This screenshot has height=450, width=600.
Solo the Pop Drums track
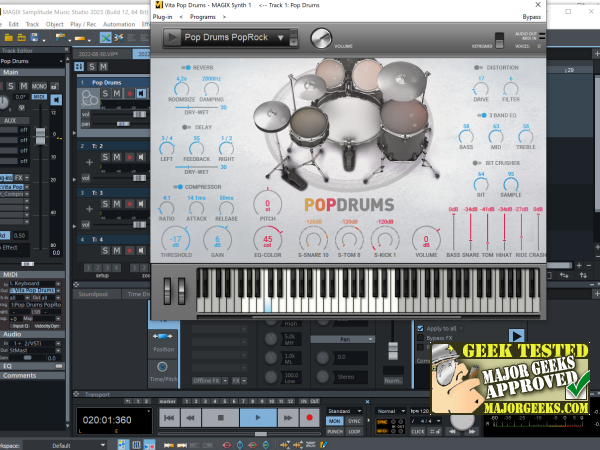point(105,93)
